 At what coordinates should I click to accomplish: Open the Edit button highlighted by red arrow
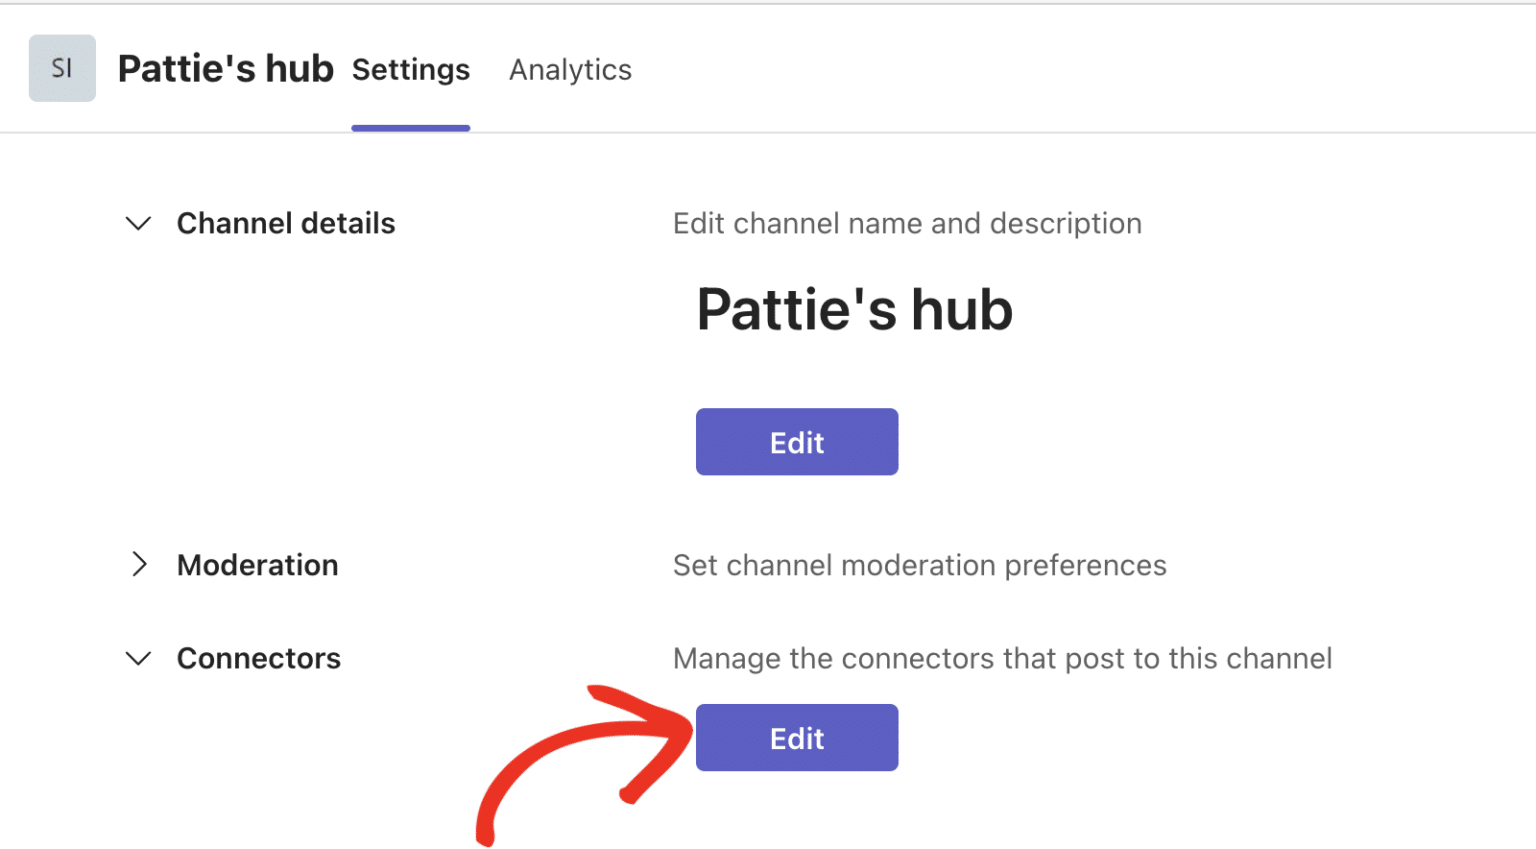coord(796,737)
